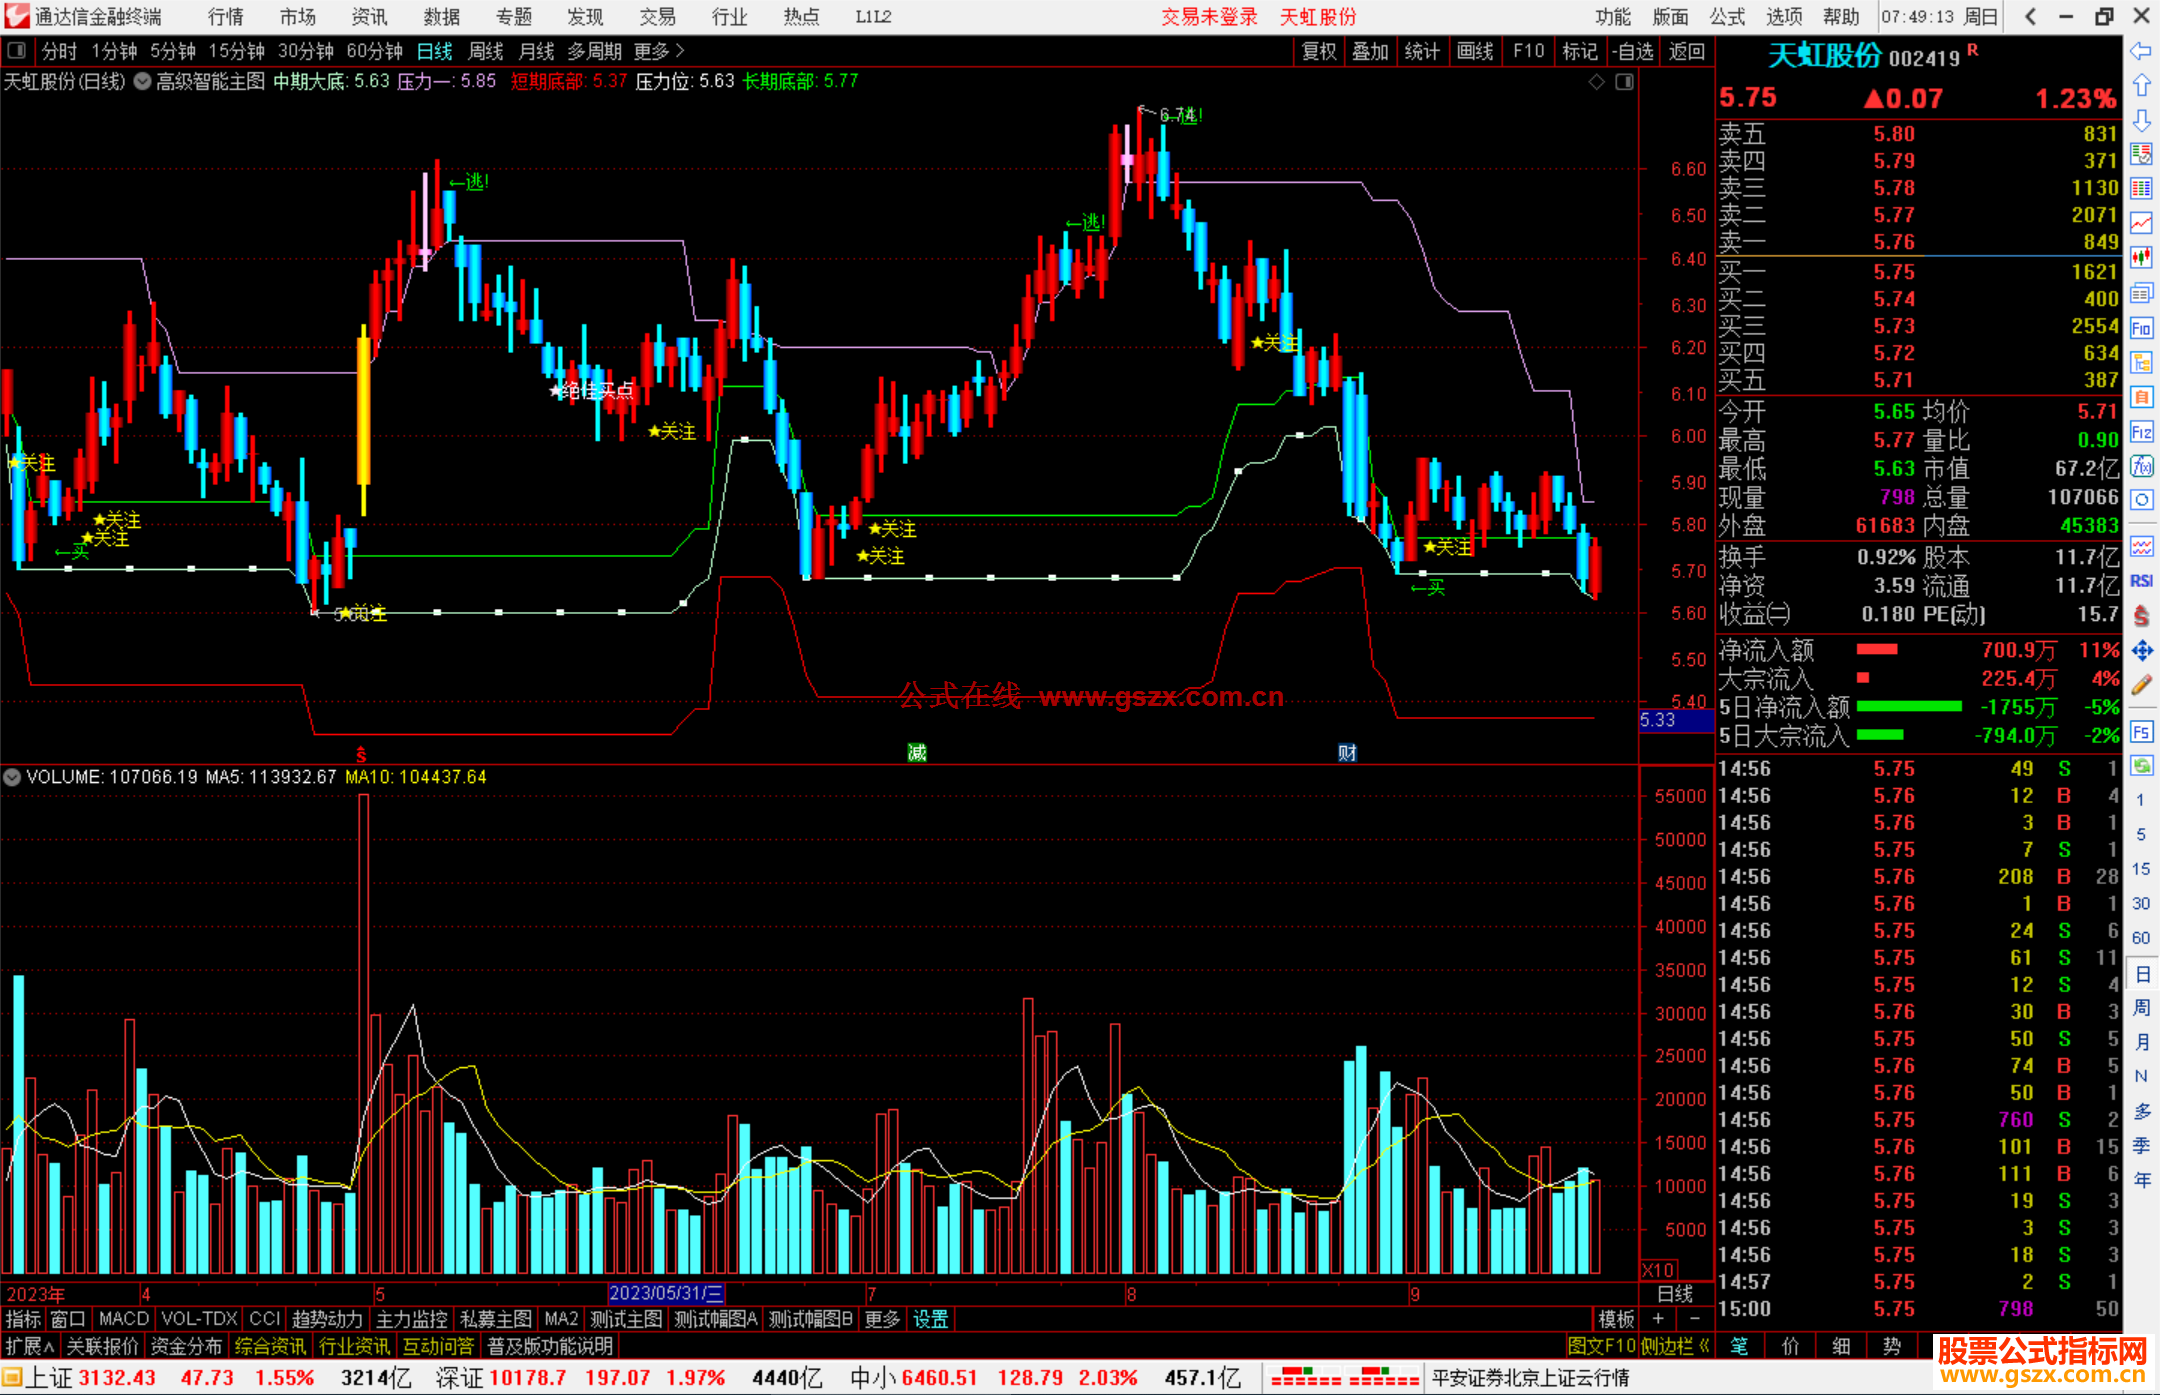Select the RSI indicator icon in sidebar
The height and width of the screenshot is (1395, 2160).
point(2141,581)
